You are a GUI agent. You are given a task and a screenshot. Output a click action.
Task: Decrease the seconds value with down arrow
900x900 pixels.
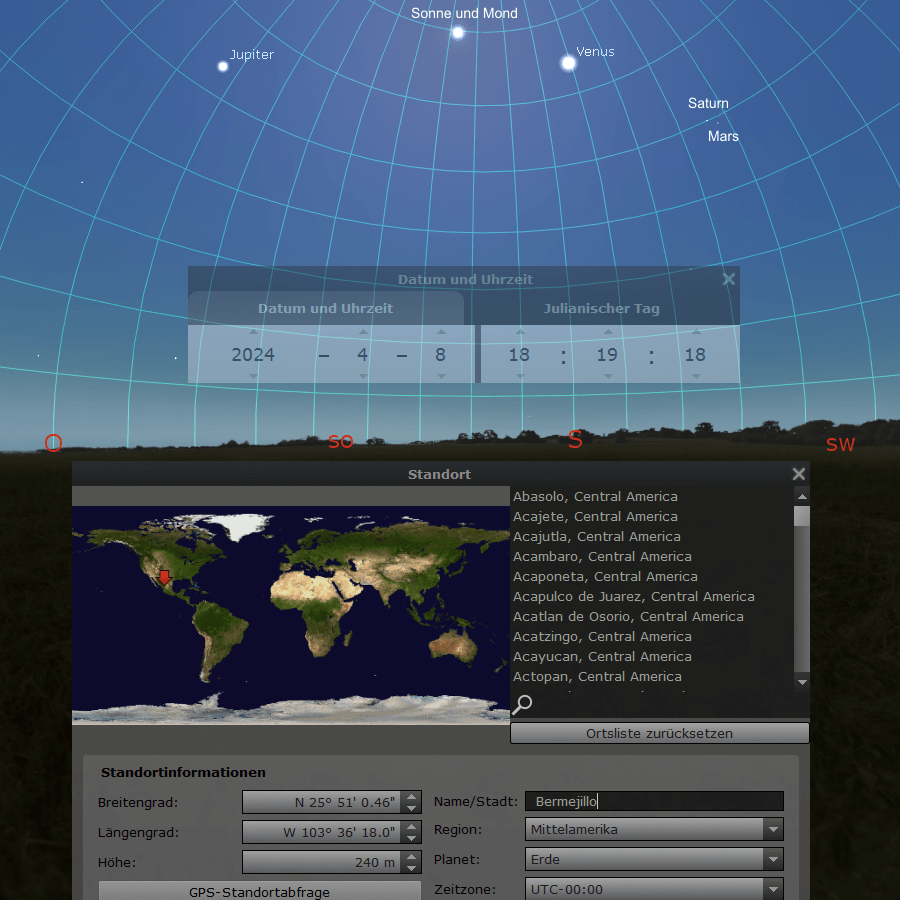[695, 376]
